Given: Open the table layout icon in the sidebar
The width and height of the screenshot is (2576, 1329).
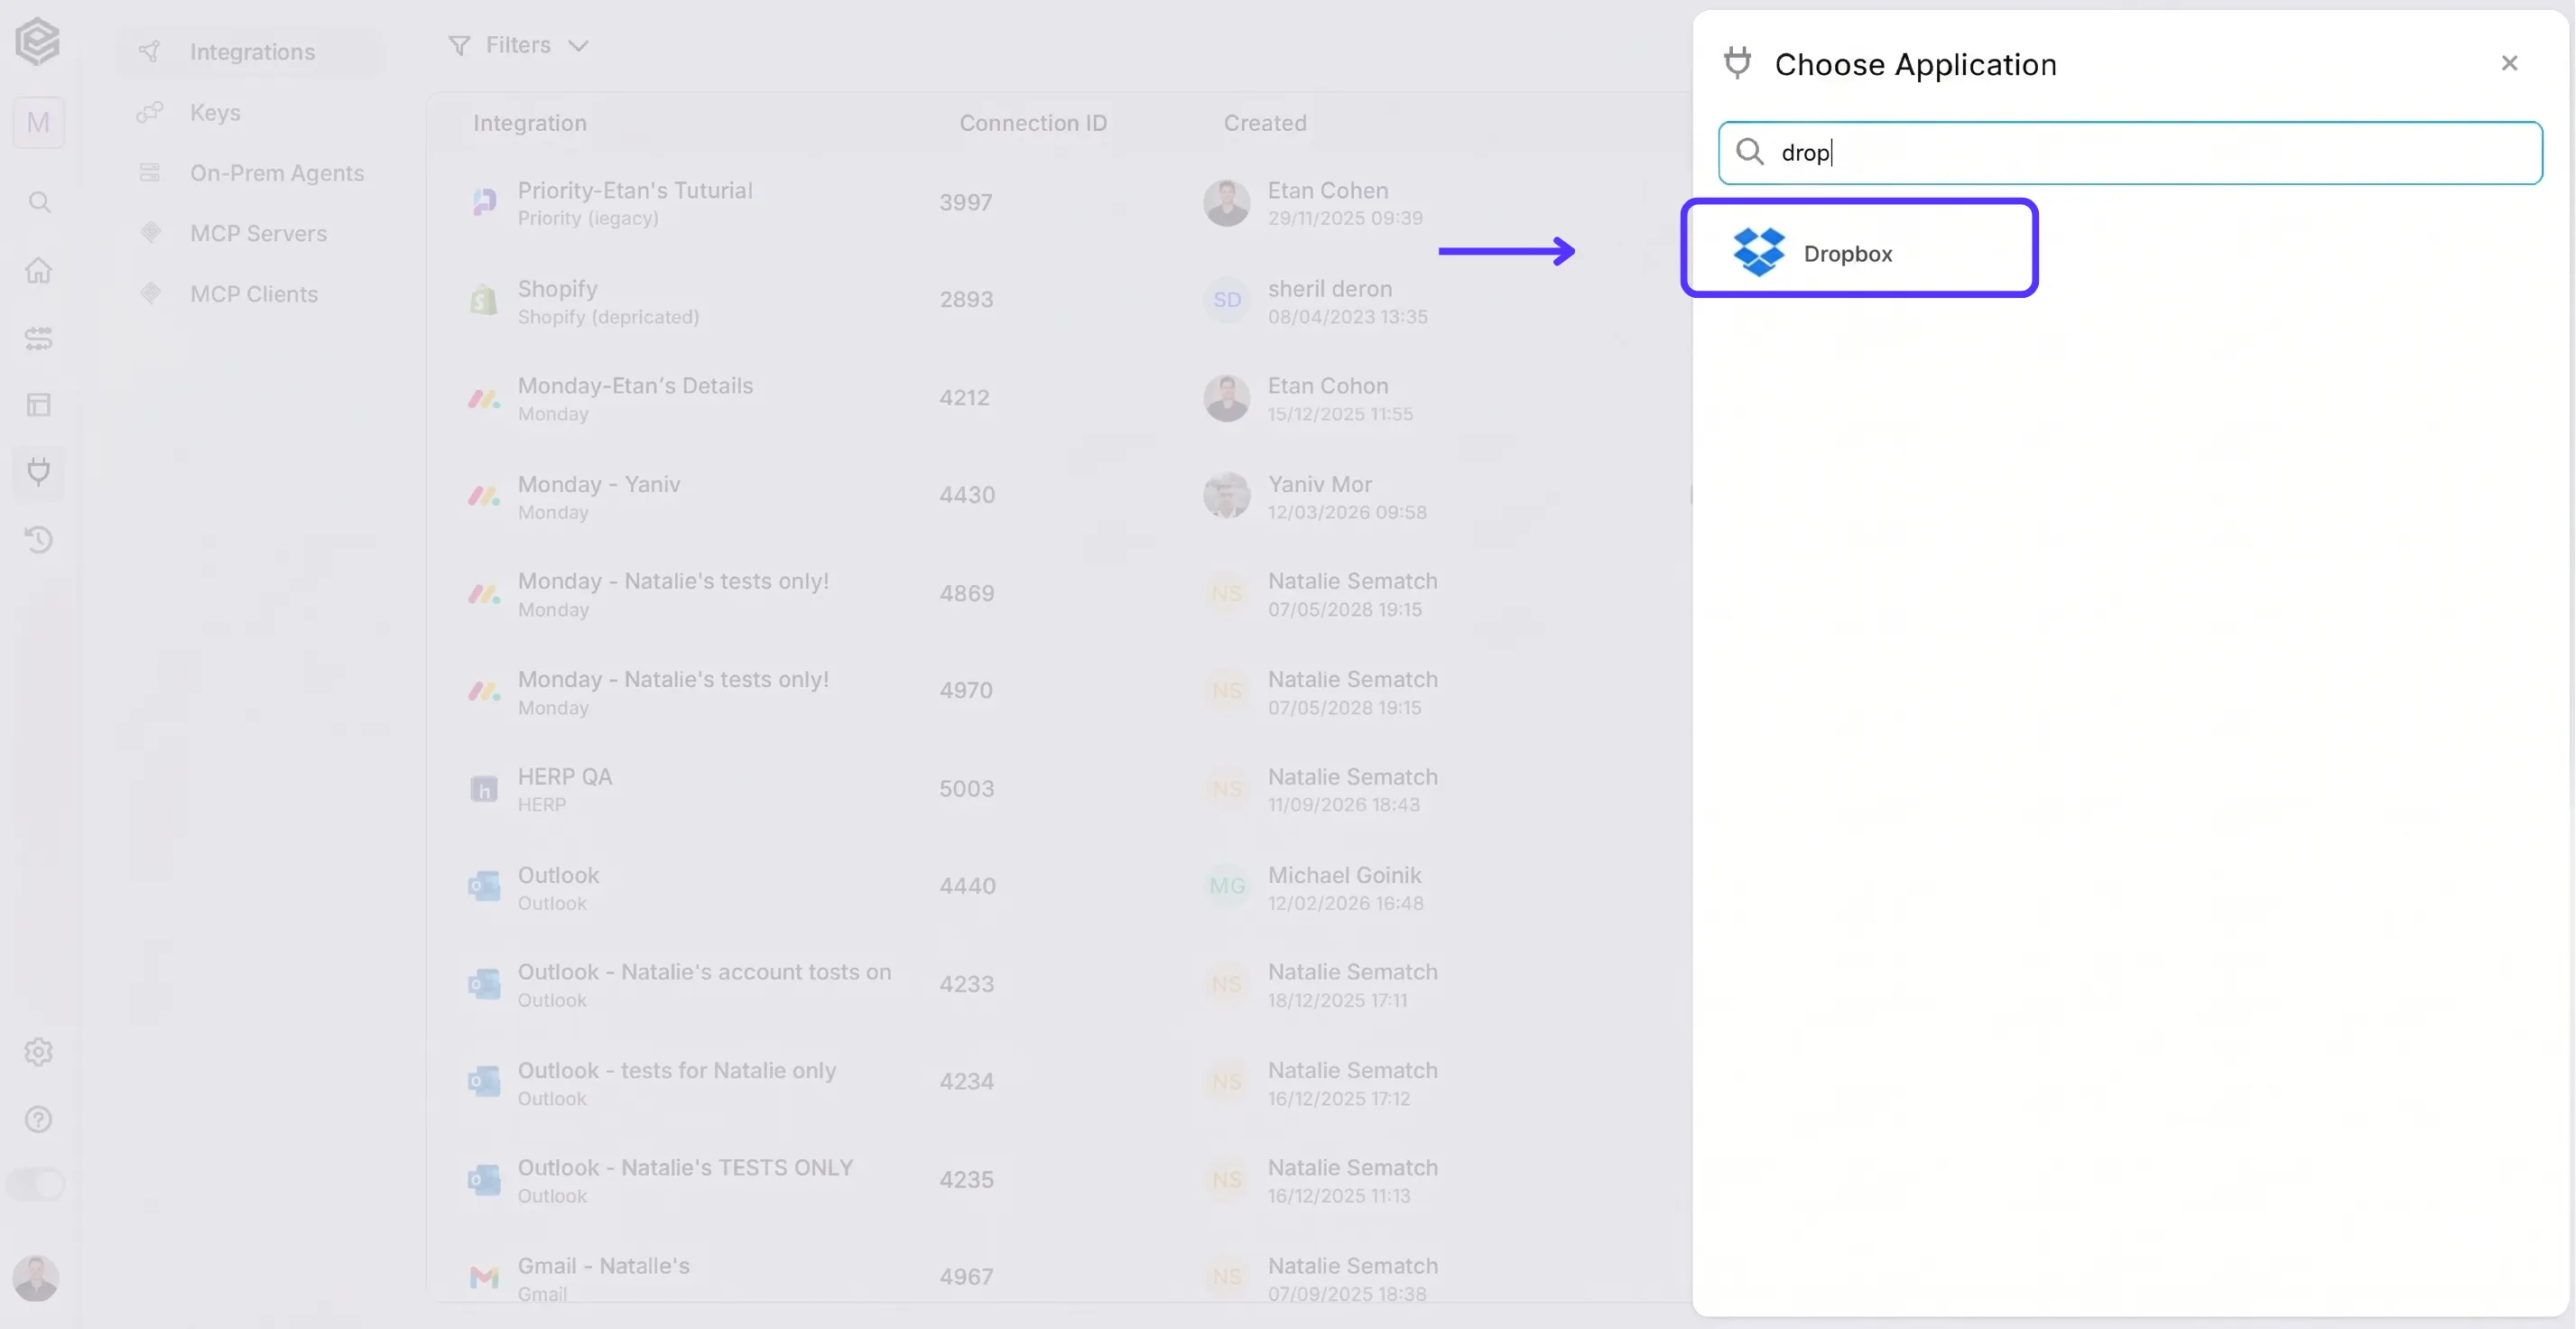Looking at the screenshot, I should 39,405.
